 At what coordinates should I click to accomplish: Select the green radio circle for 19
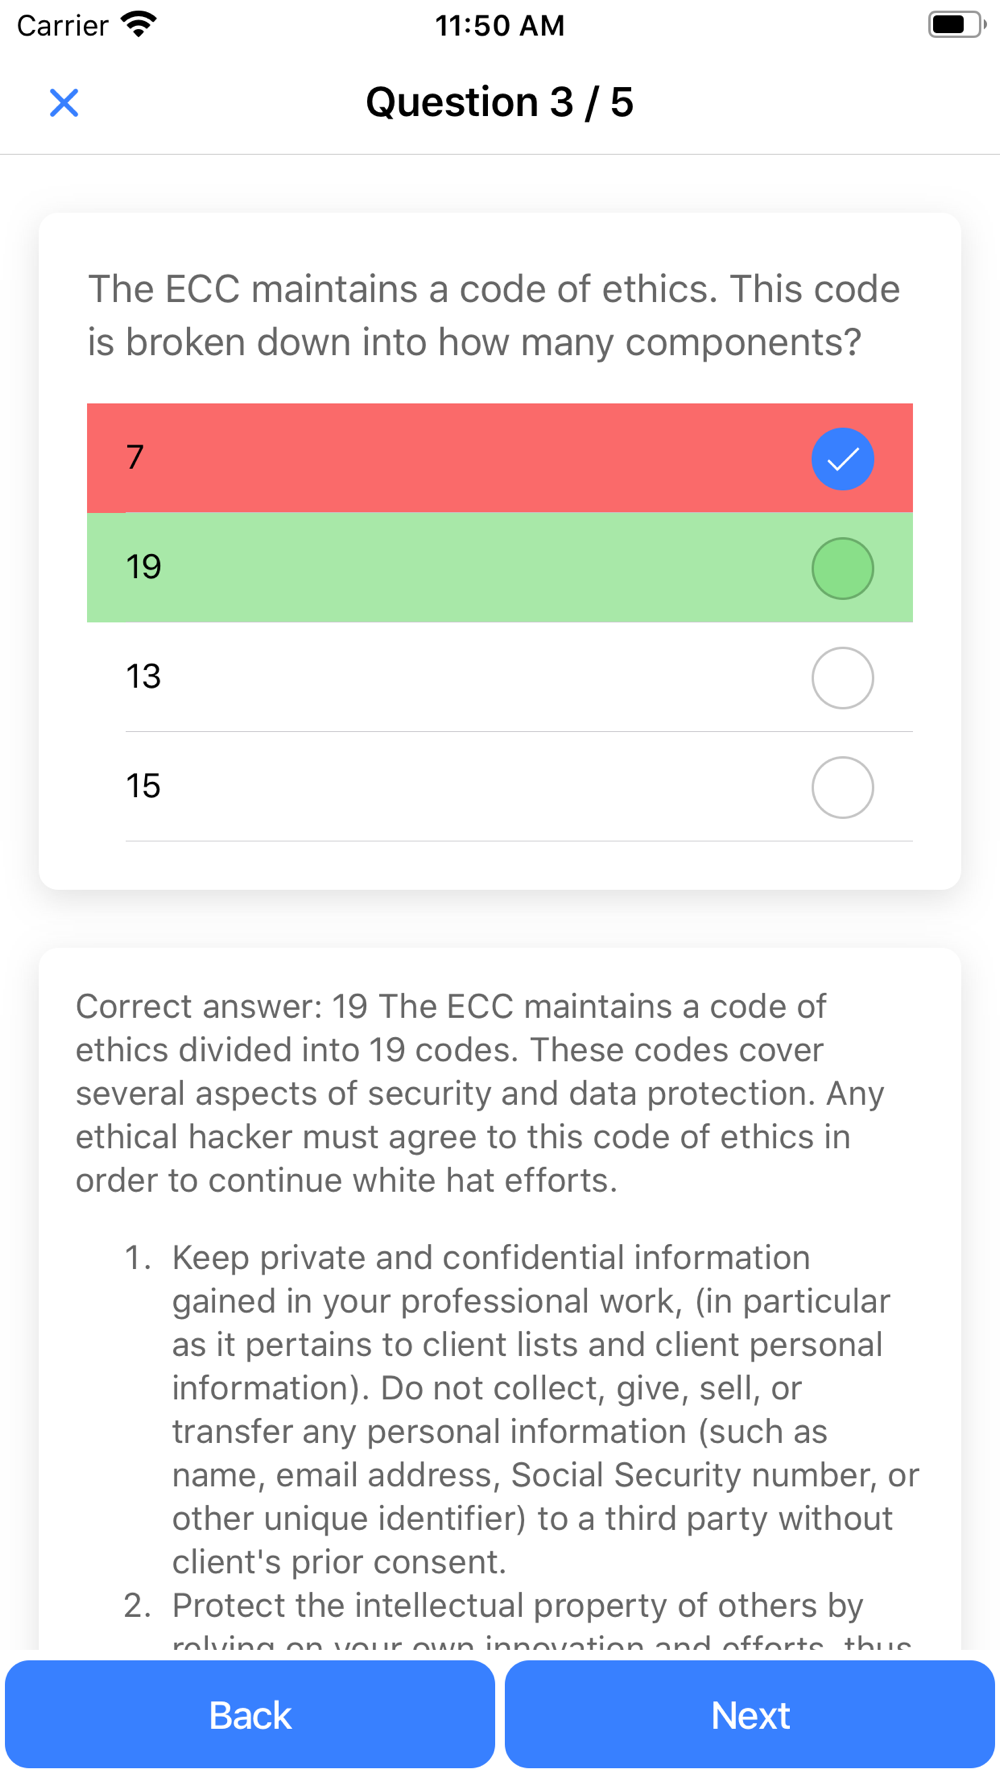pos(842,568)
